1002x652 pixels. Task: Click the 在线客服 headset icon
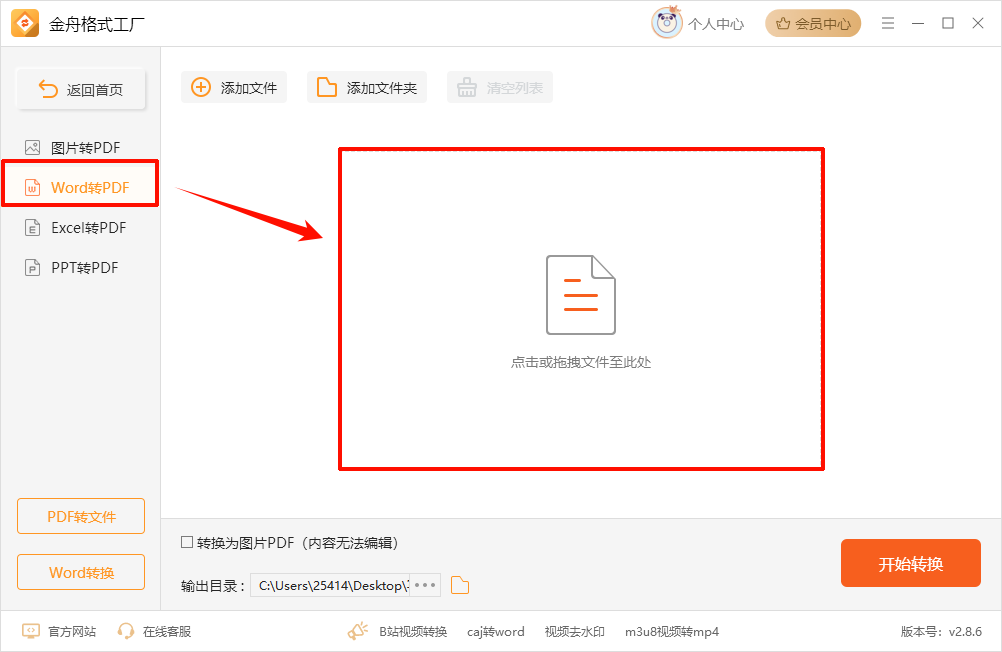click(x=126, y=631)
